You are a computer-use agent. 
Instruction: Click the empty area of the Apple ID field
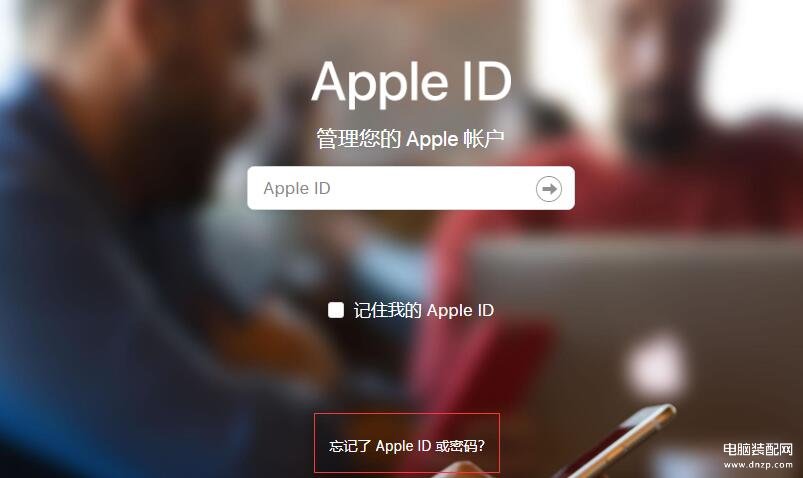tap(430, 189)
